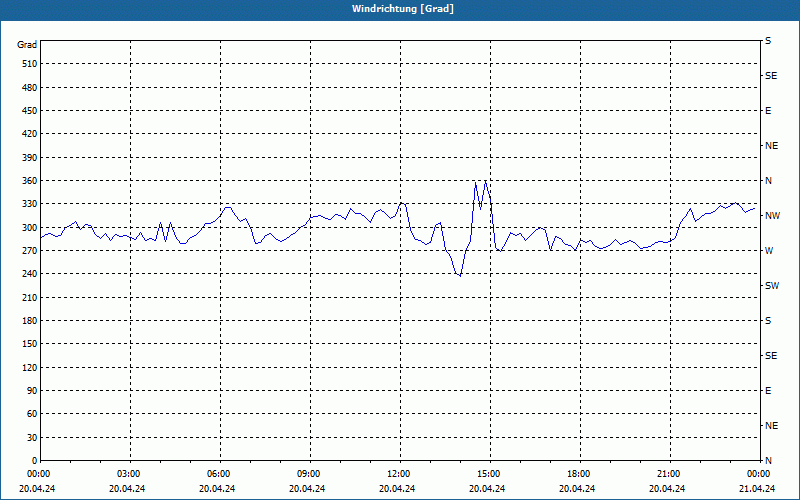800x500 pixels.
Task: Select the 21.04.24 date label
Action: point(757,489)
